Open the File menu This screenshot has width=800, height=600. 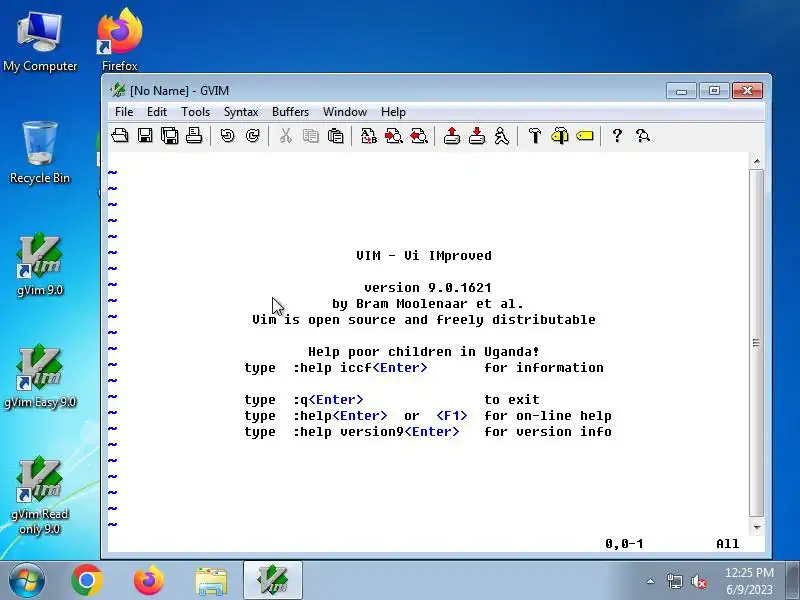pyautogui.click(x=124, y=112)
